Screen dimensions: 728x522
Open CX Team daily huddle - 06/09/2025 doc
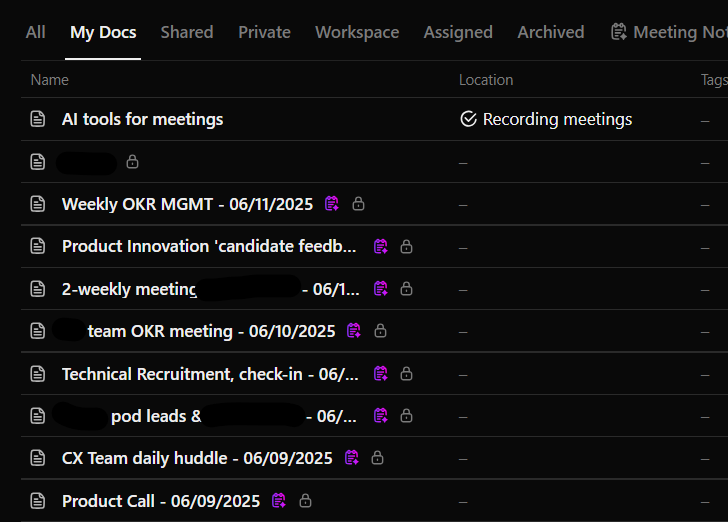[x=197, y=458]
